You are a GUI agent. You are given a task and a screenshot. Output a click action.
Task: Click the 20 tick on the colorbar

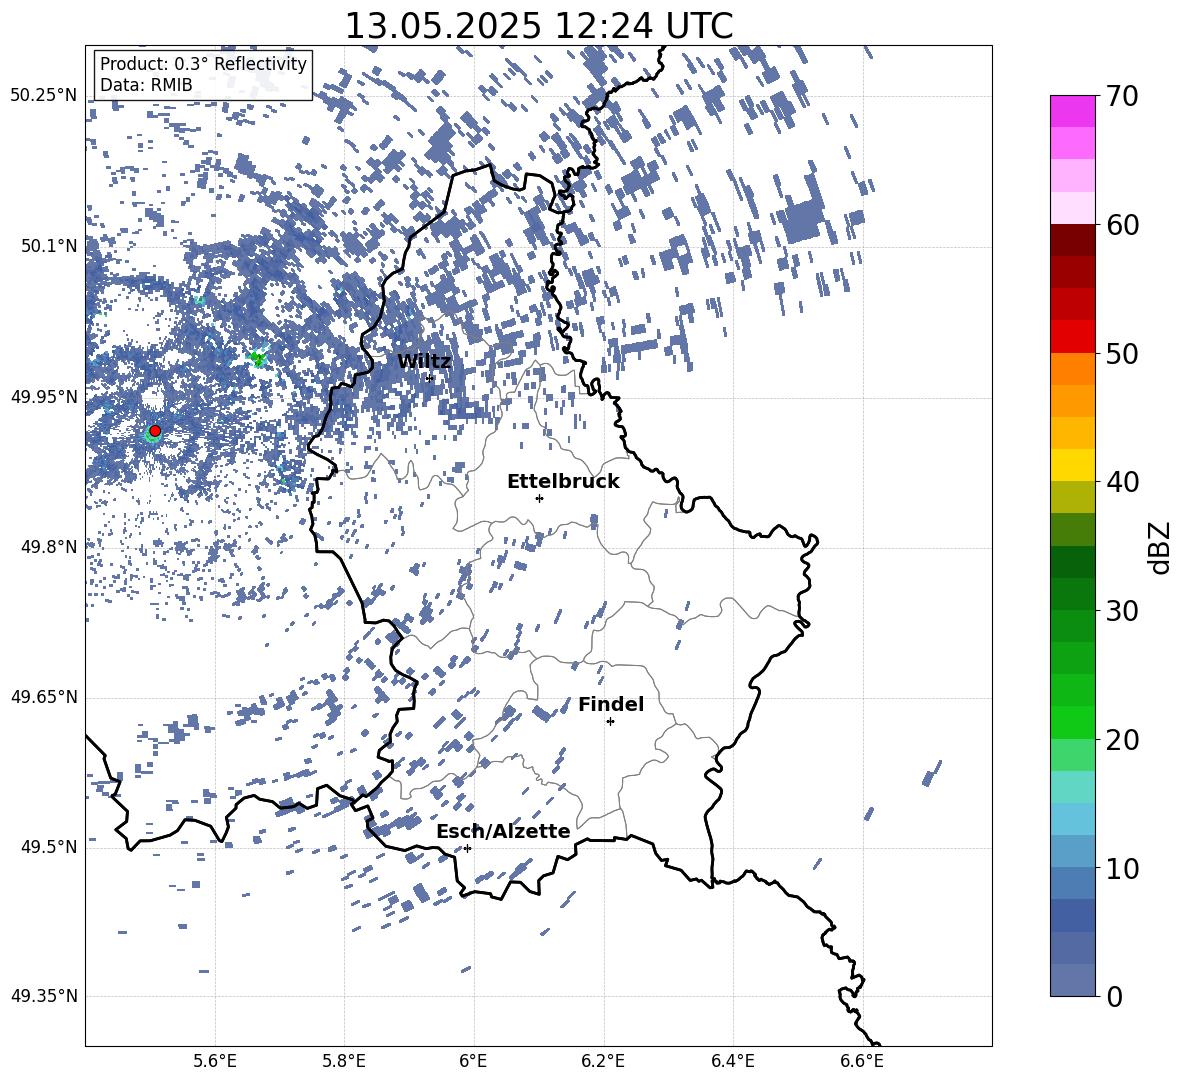click(x=1122, y=739)
